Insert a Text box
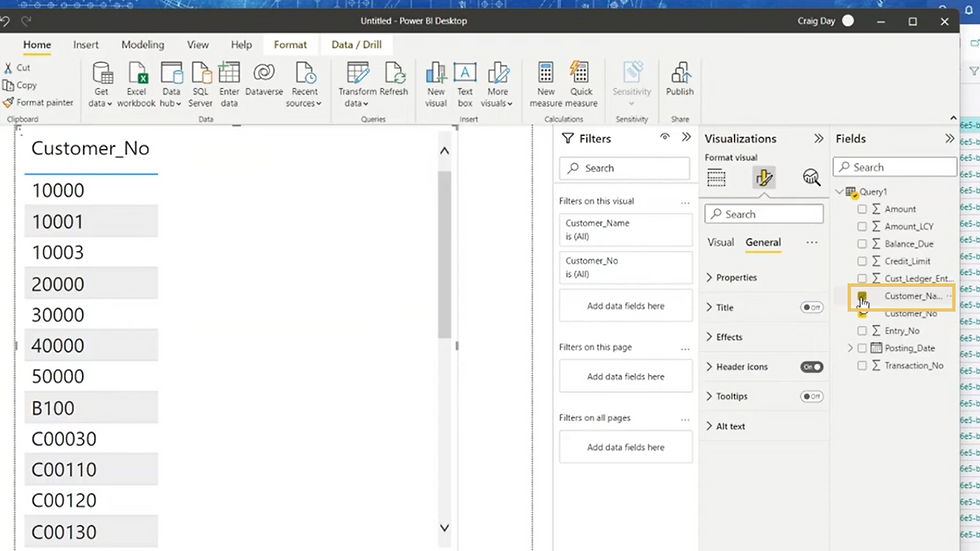Viewport: 980px width, 551px height. point(464,85)
